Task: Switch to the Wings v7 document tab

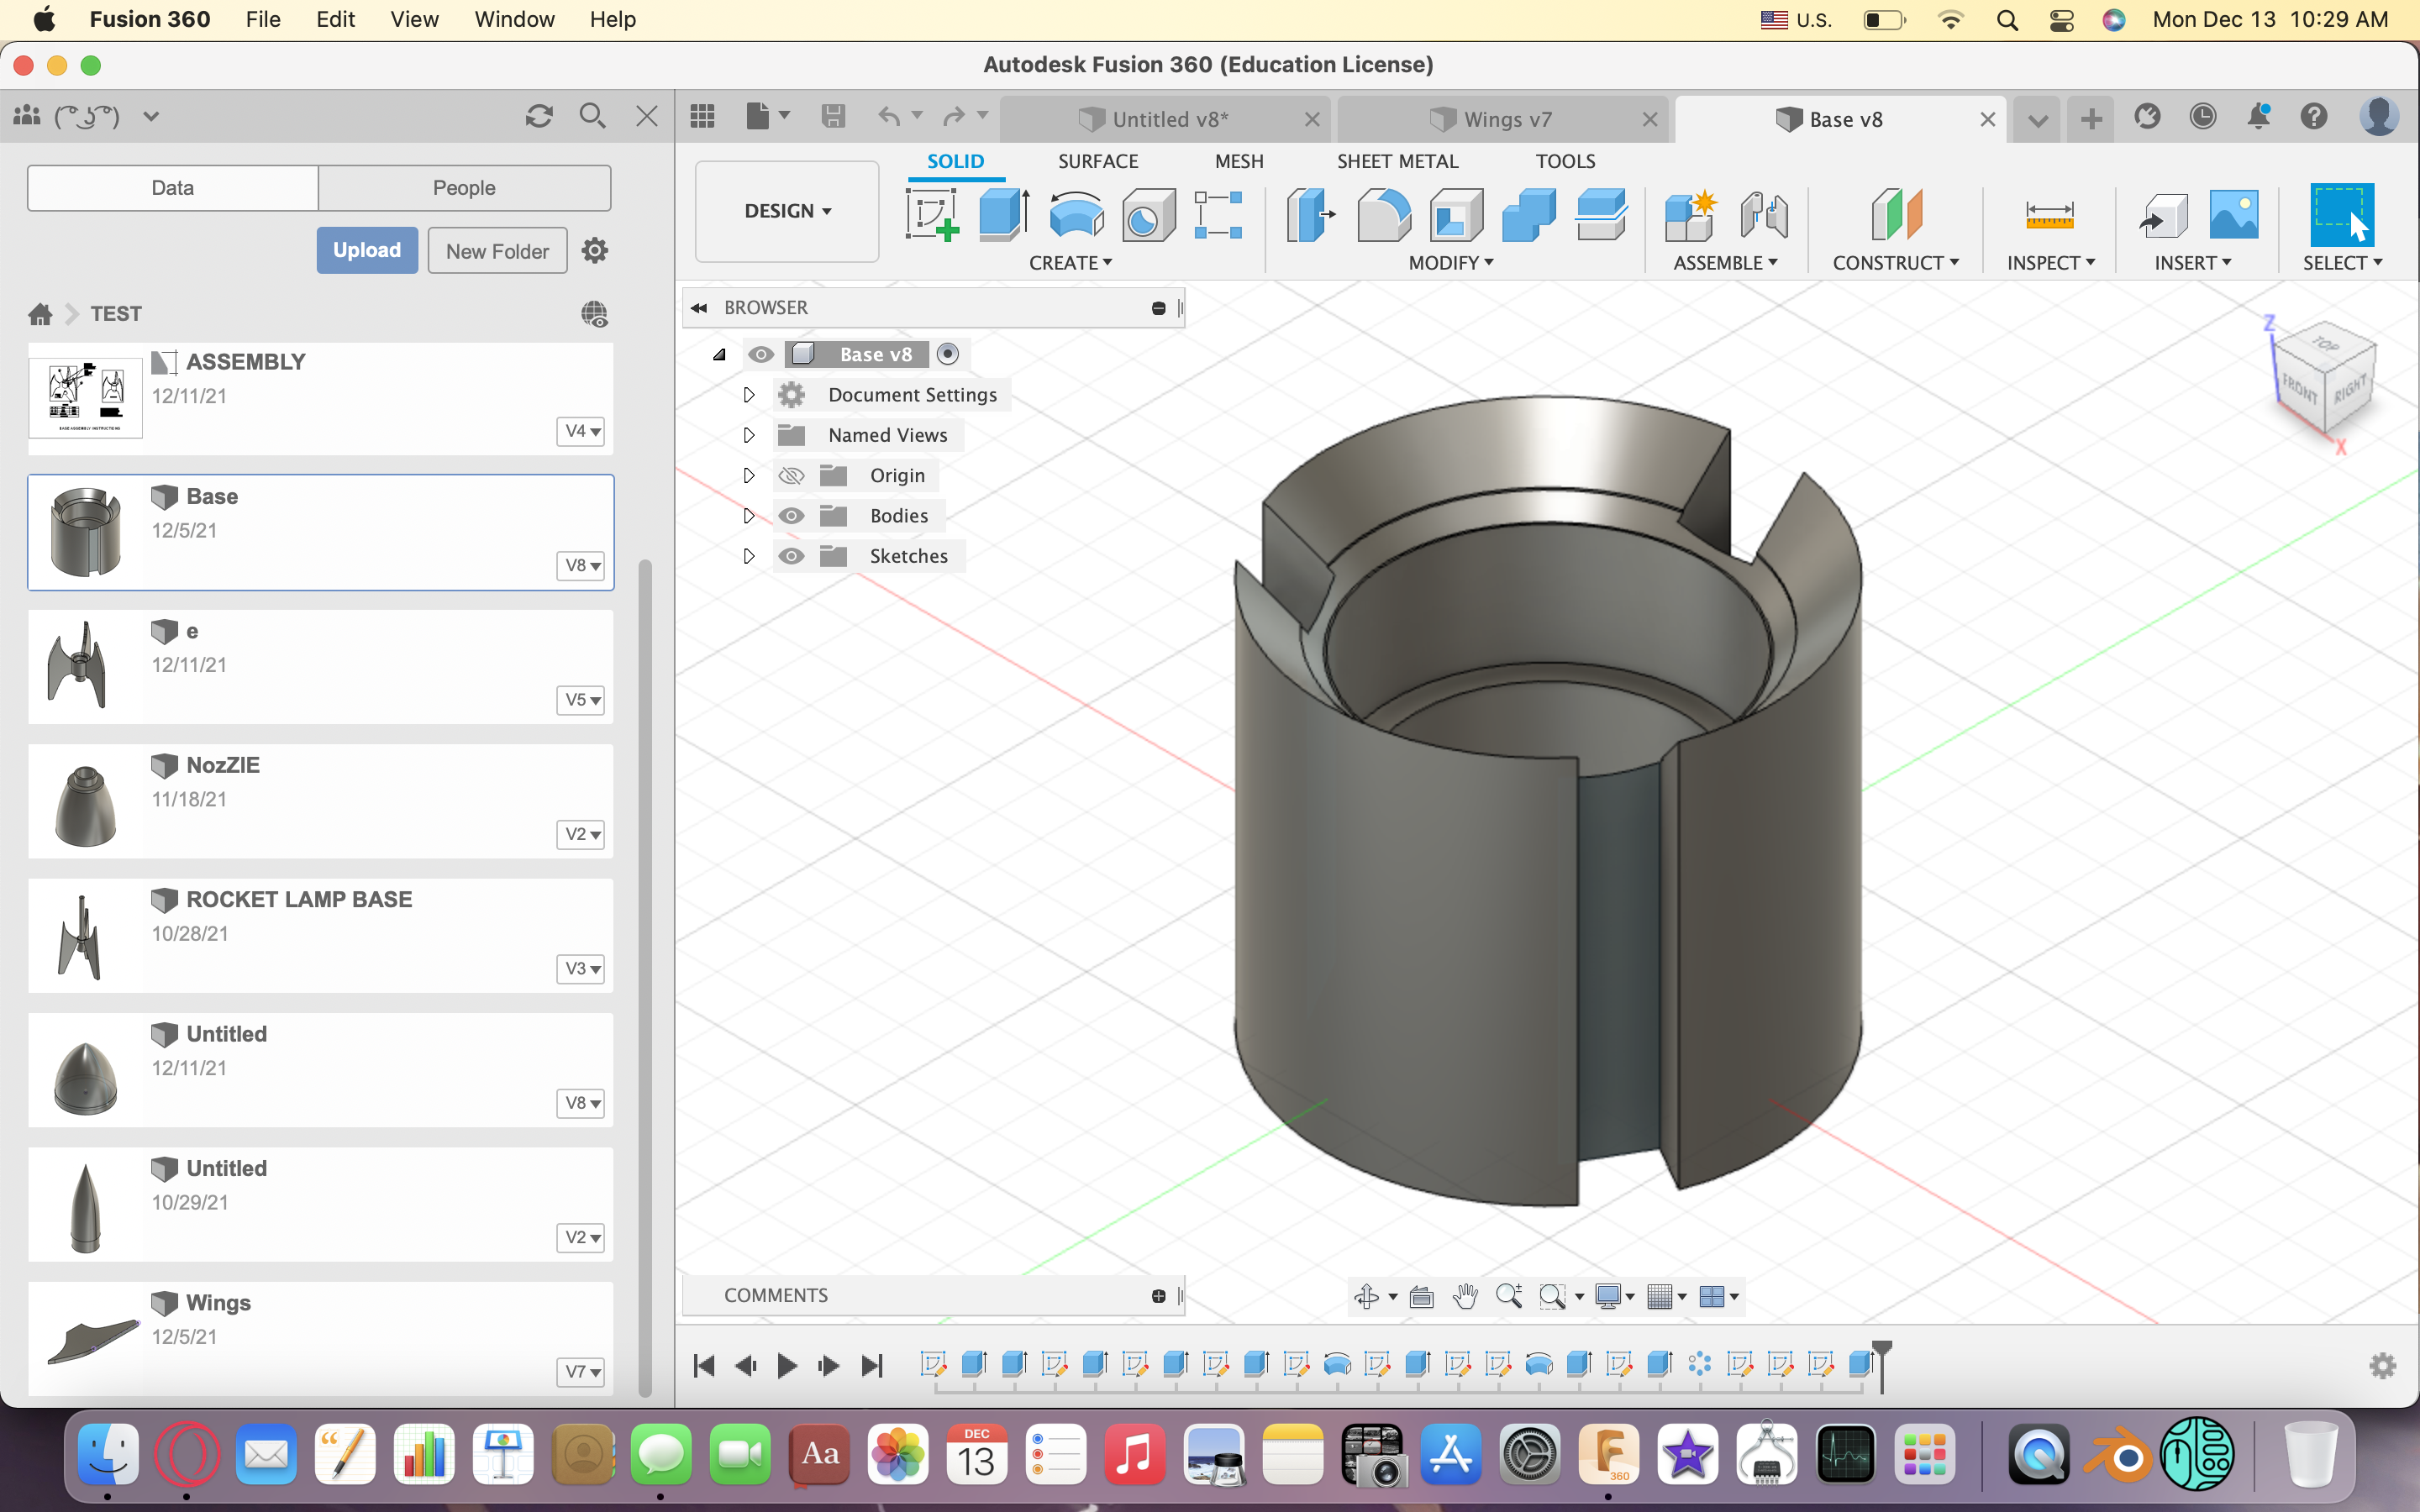Action: click(1505, 119)
